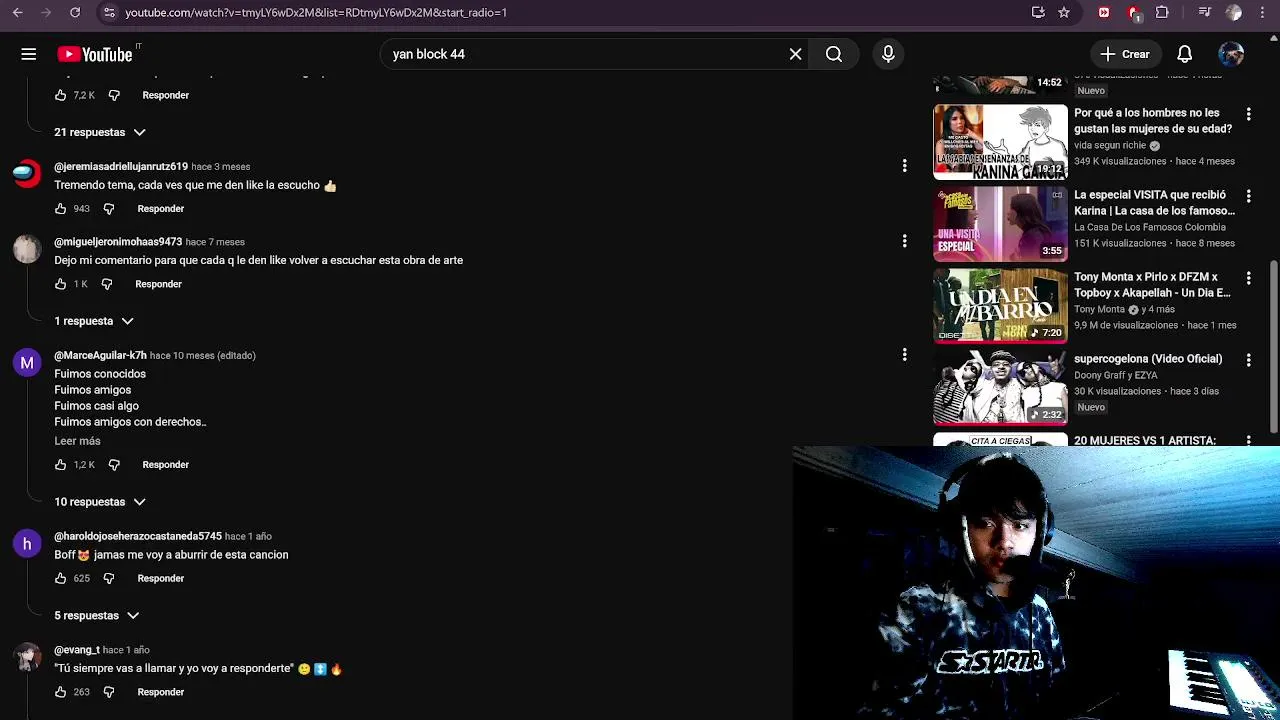
Task: Open the browser media control icon
Action: pos(1204,12)
